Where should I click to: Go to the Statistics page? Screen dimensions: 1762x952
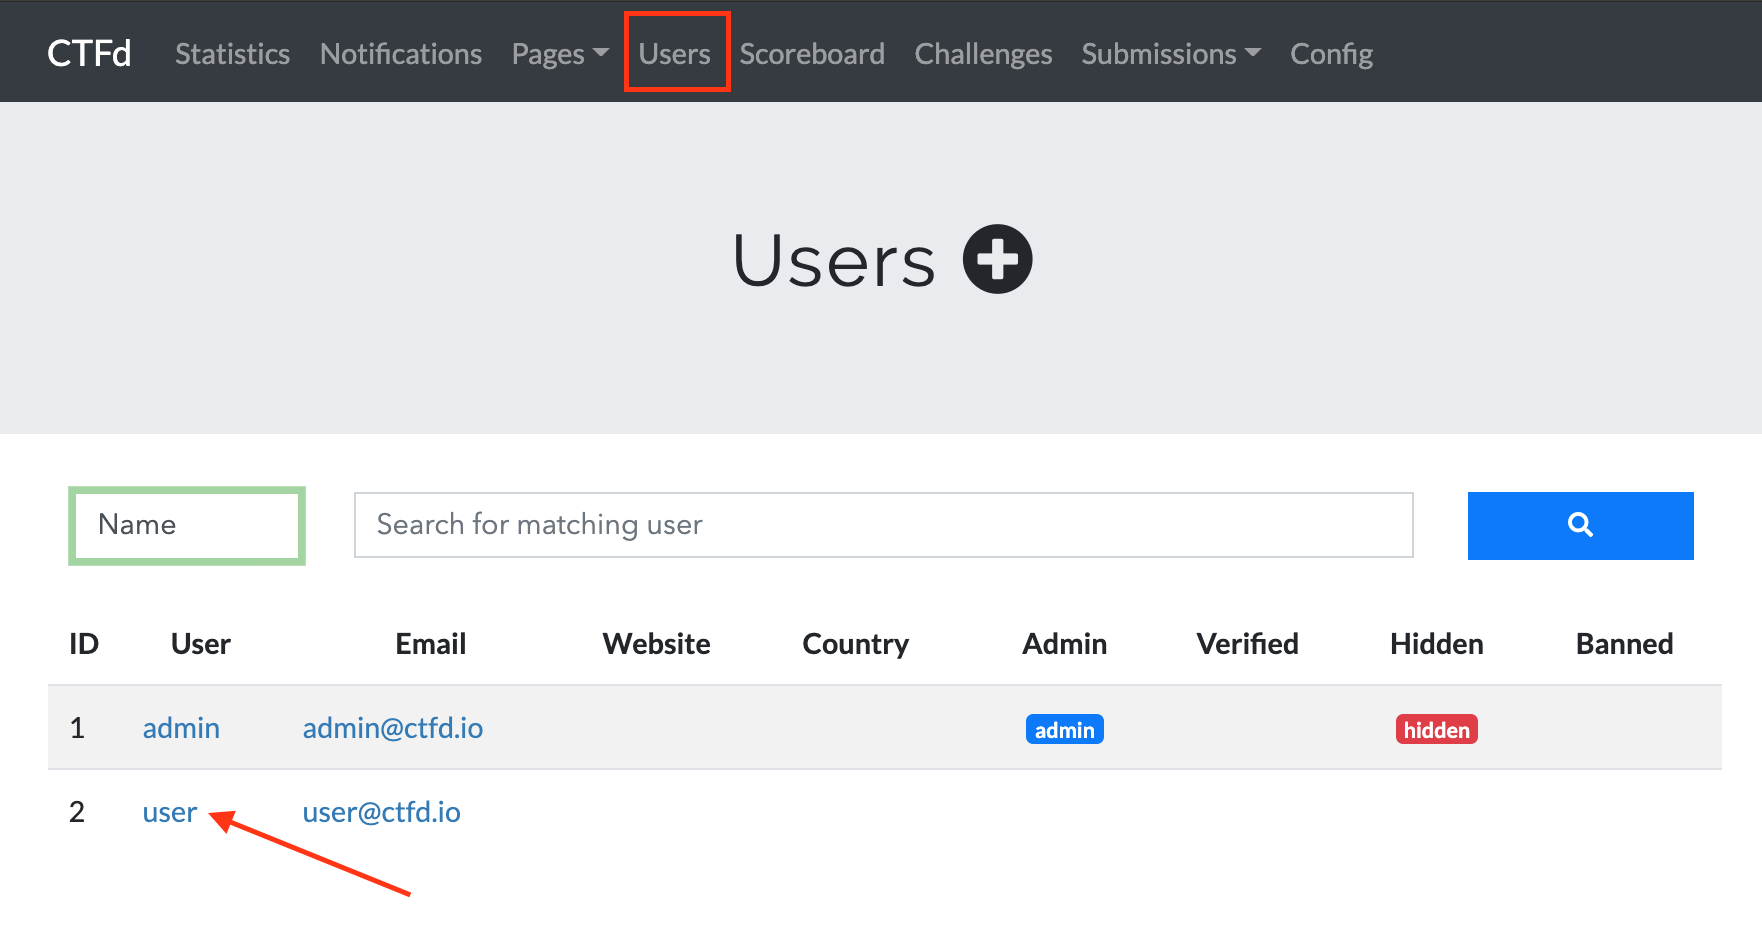tap(232, 54)
